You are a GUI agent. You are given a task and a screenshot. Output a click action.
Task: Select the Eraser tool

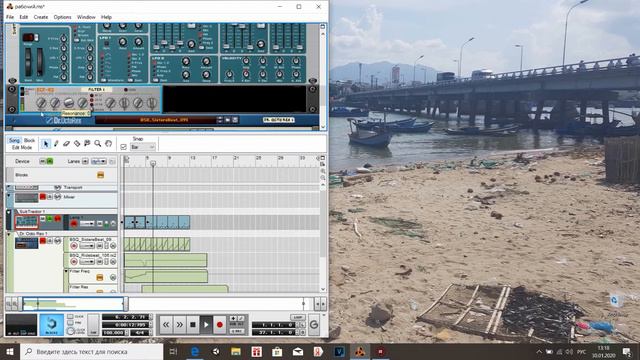(x=67, y=143)
